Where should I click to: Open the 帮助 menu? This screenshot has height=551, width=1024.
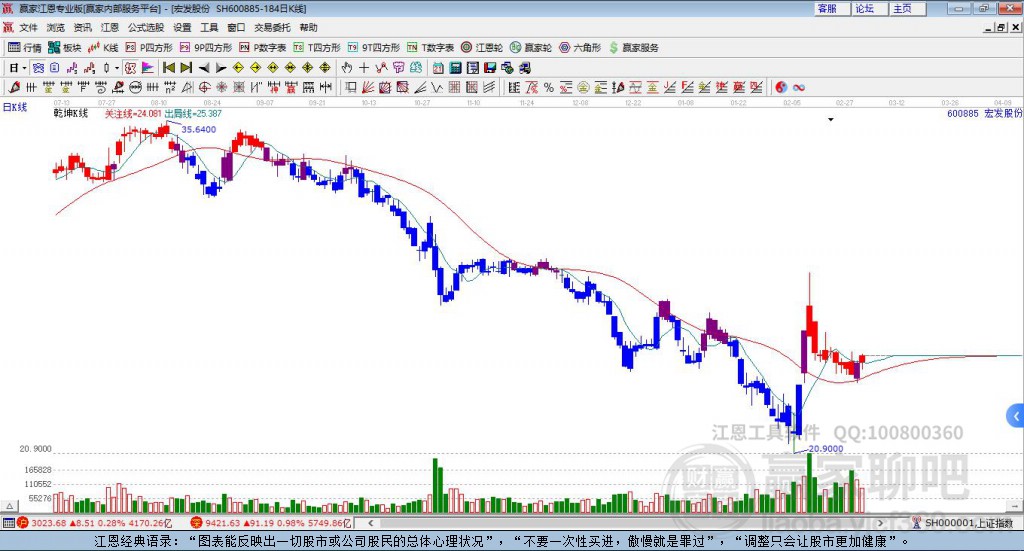tap(308, 27)
